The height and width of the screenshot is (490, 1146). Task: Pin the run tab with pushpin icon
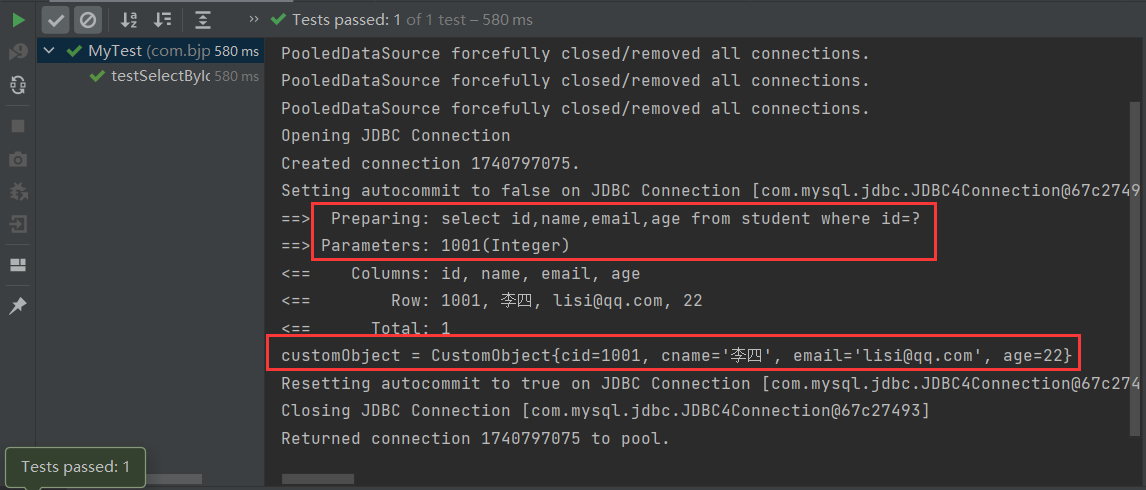(18, 306)
